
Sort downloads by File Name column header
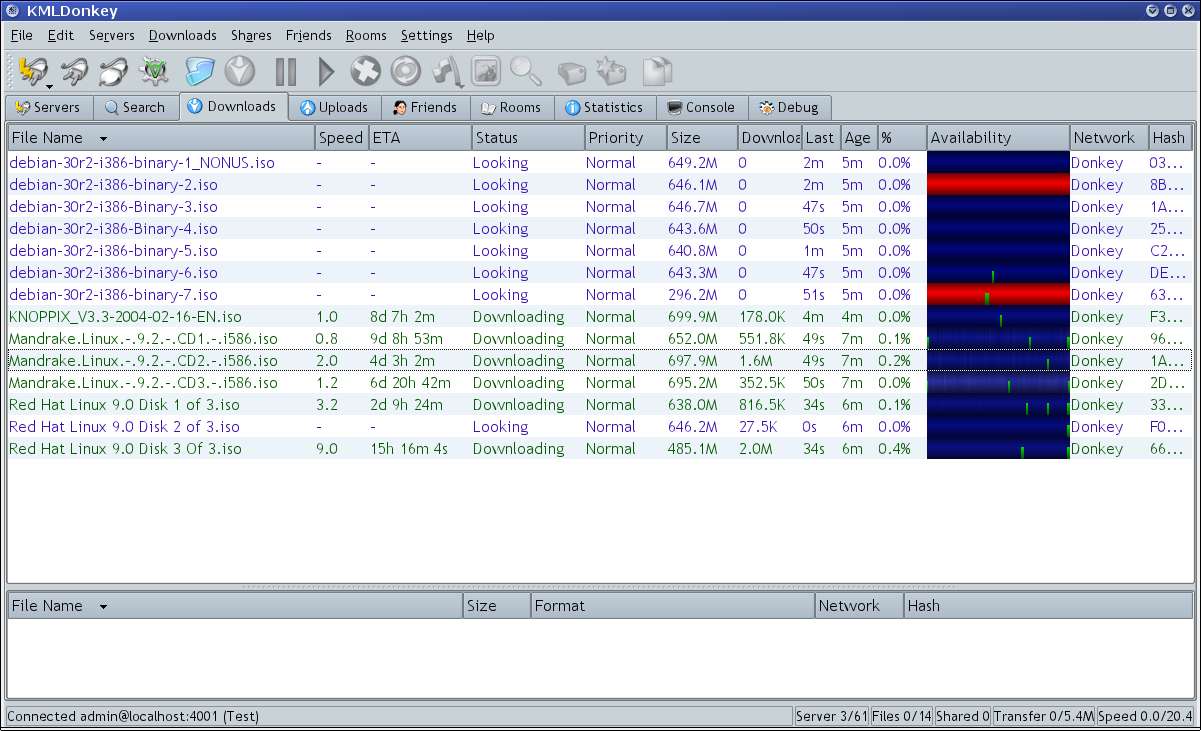click(x=161, y=138)
